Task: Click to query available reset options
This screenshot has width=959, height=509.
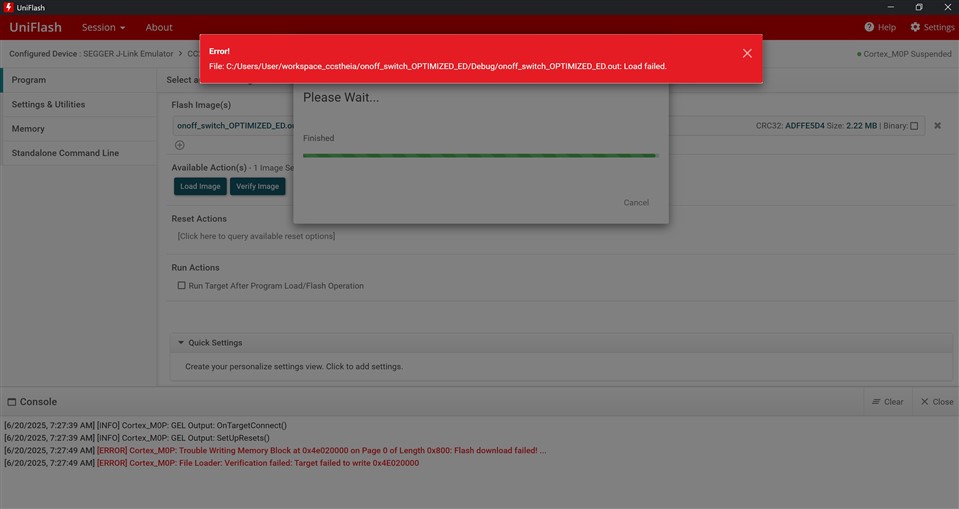Action: (x=256, y=236)
